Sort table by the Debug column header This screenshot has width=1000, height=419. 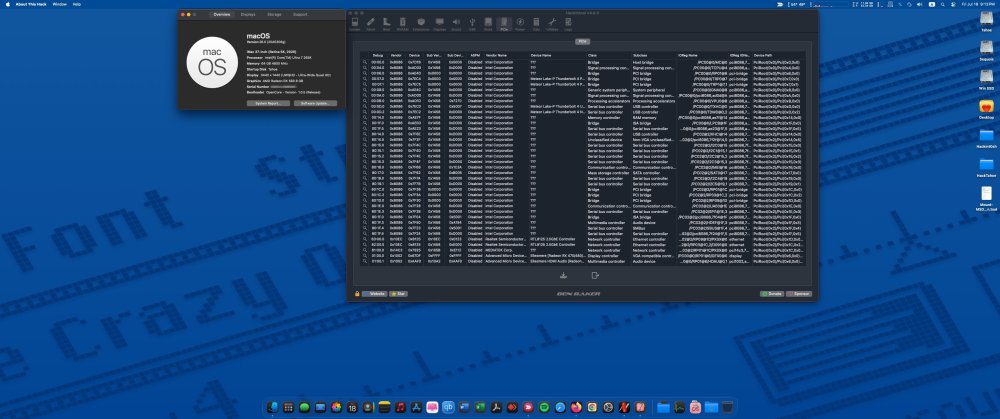coord(378,55)
